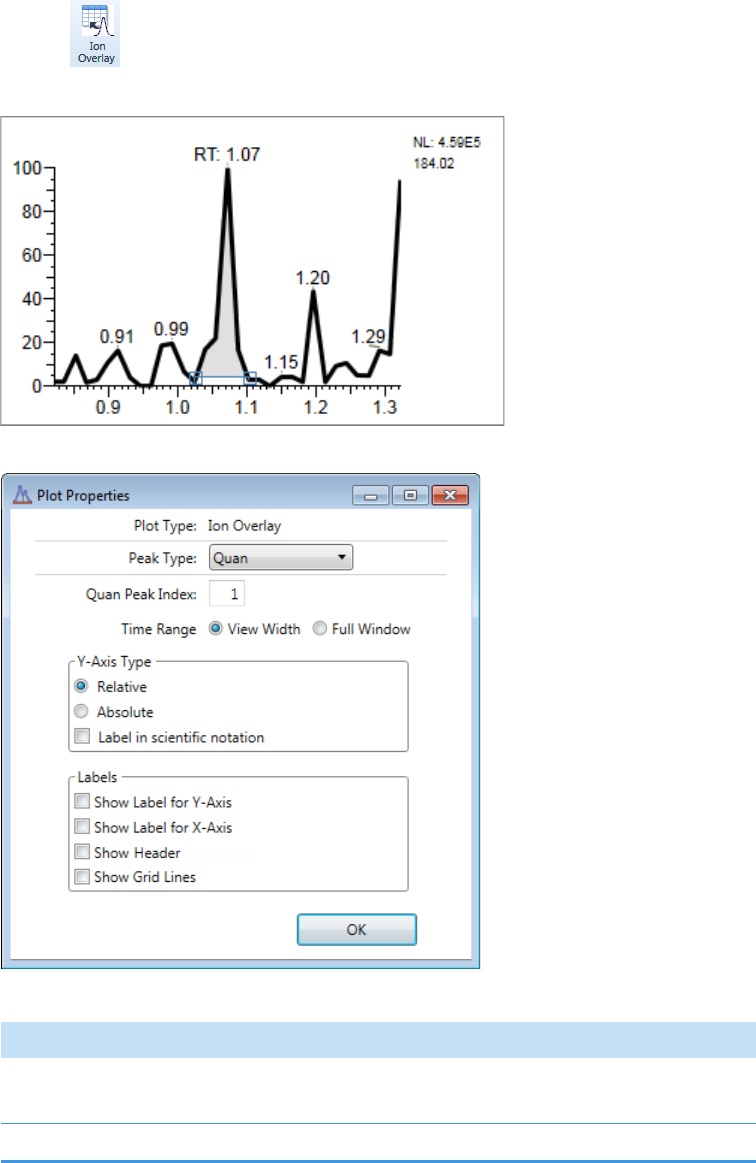Click the 184.02 mass label
The image size is (756, 1163).
click(x=433, y=163)
